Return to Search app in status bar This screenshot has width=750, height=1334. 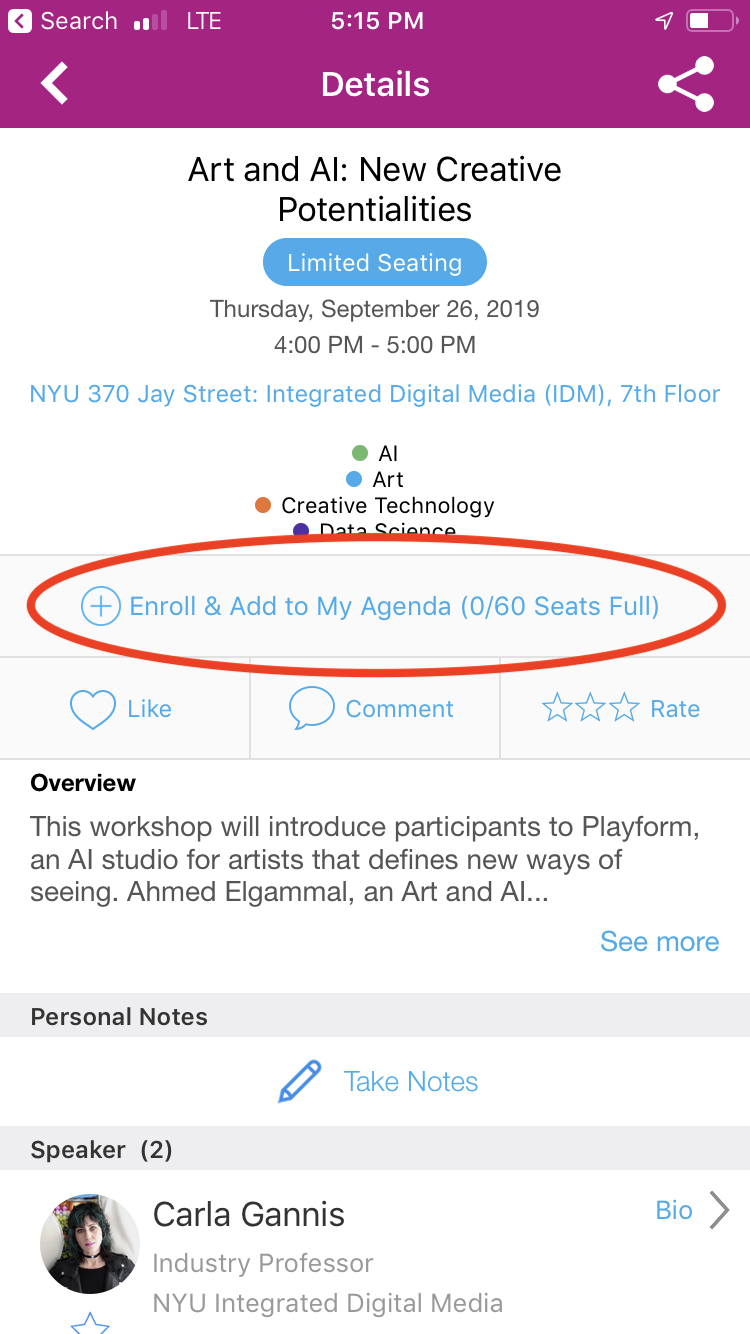coord(63,21)
